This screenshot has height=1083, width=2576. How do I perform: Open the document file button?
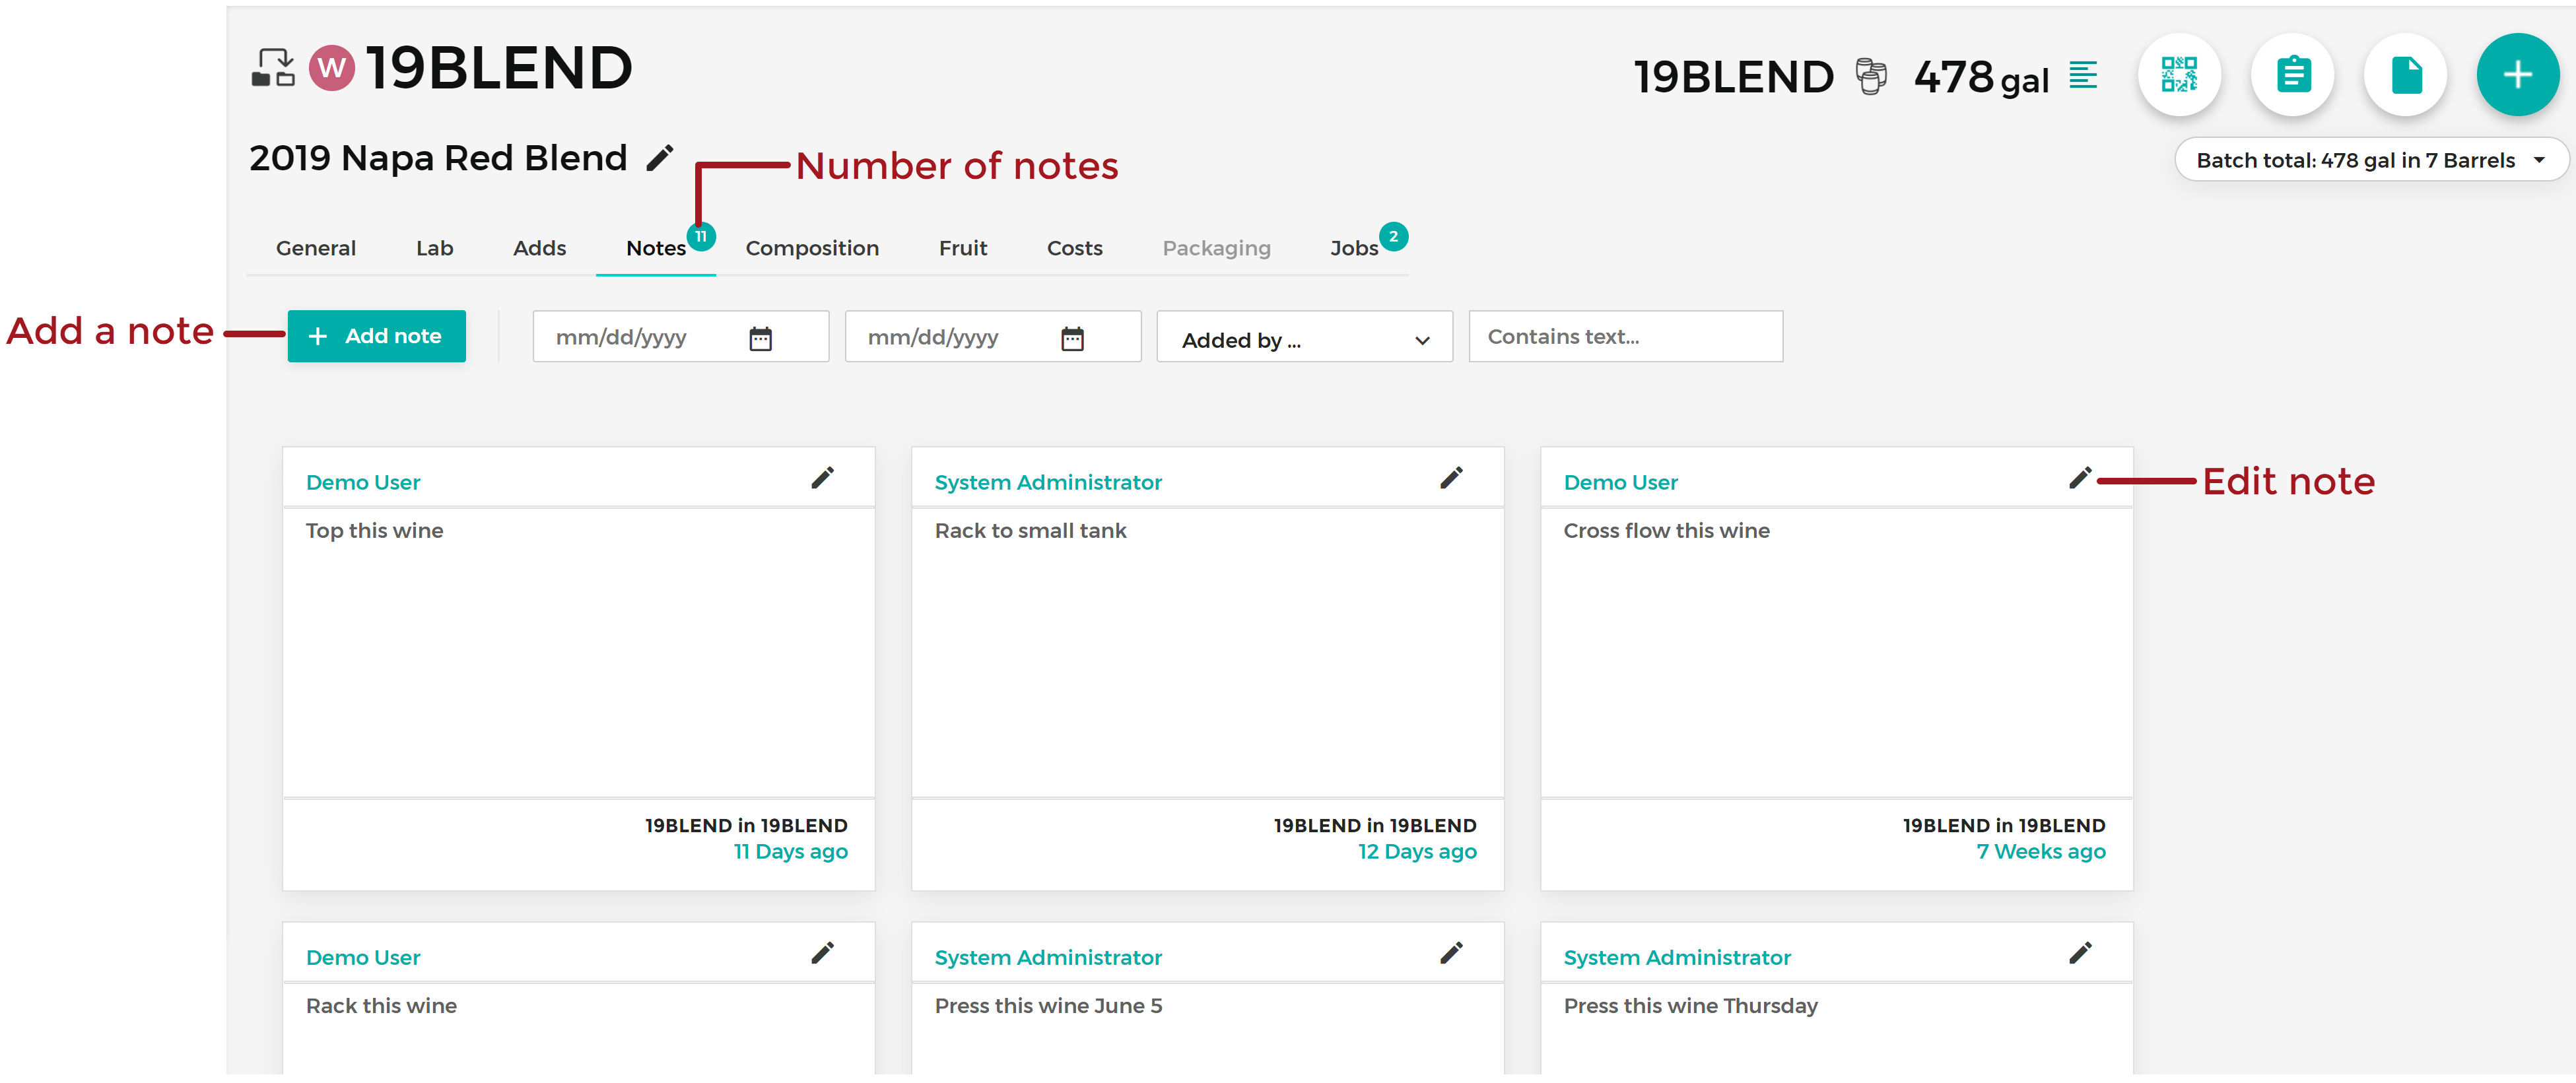[2405, 75]
